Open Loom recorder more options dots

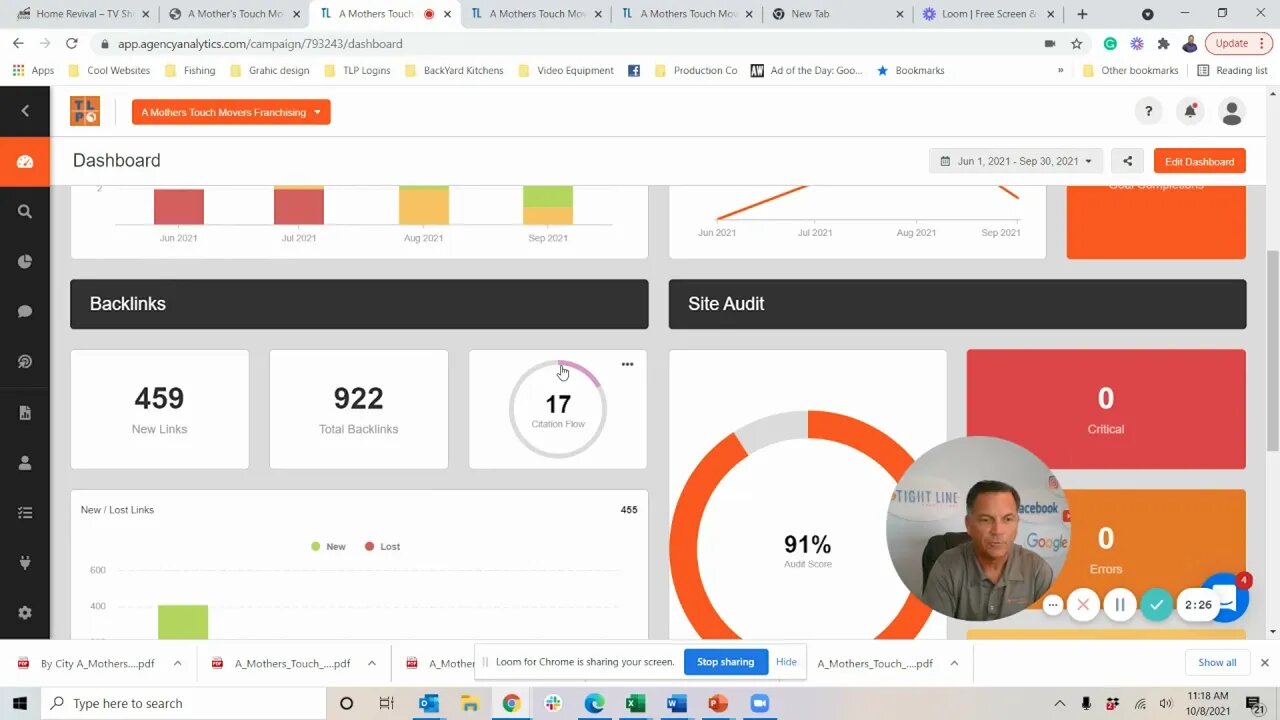coord(1052,604)
